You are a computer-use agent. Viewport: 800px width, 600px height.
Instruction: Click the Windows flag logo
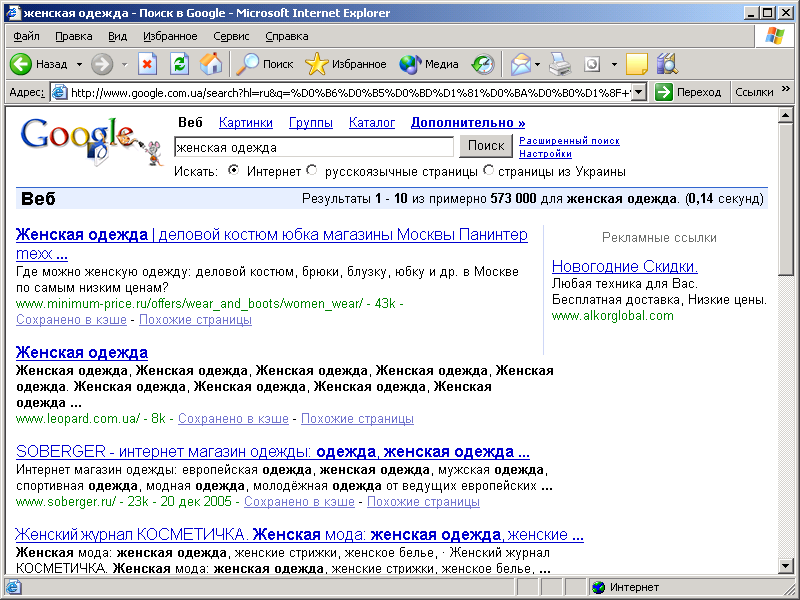point(774,36)
